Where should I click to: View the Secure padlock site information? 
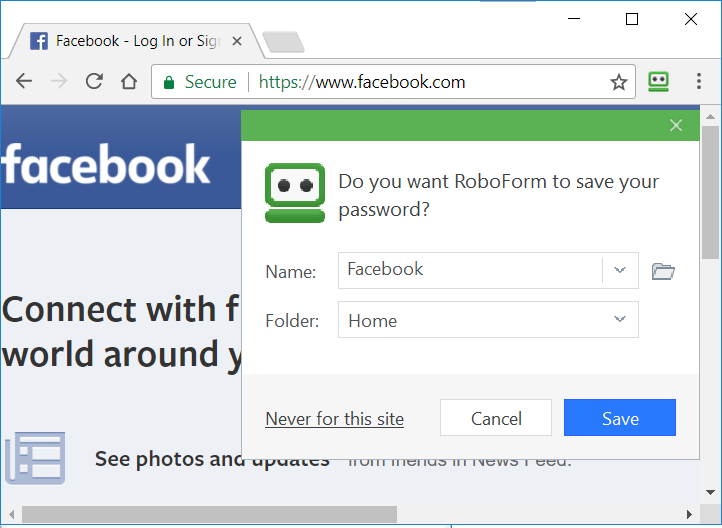pyautogui.click(x=200, y=82)
